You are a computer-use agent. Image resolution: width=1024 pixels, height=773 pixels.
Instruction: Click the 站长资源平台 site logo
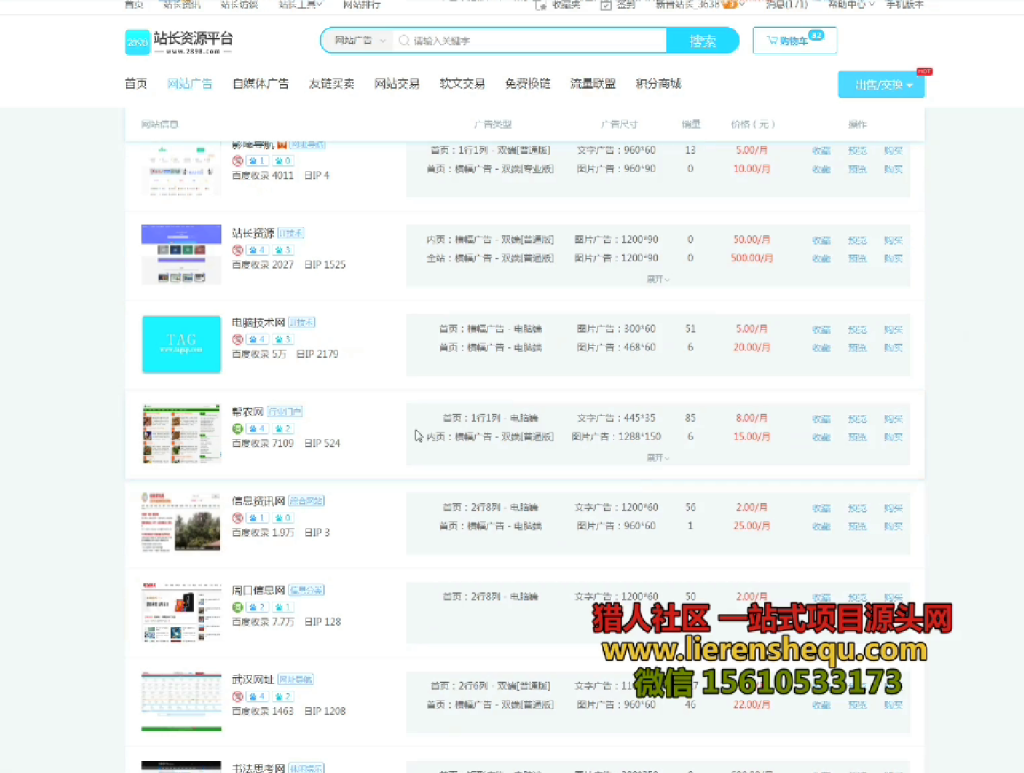(186, 42)
